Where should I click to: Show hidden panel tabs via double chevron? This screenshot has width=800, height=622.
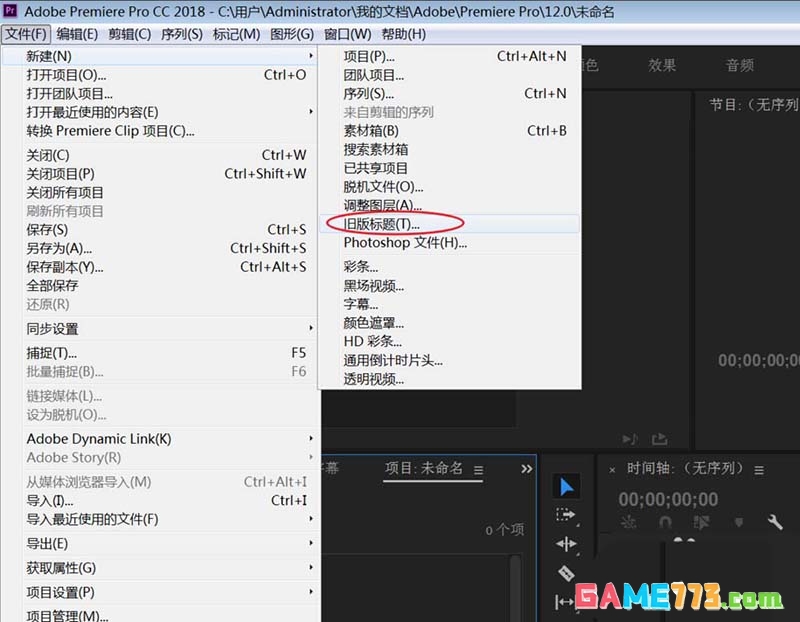tap(527, 469)
